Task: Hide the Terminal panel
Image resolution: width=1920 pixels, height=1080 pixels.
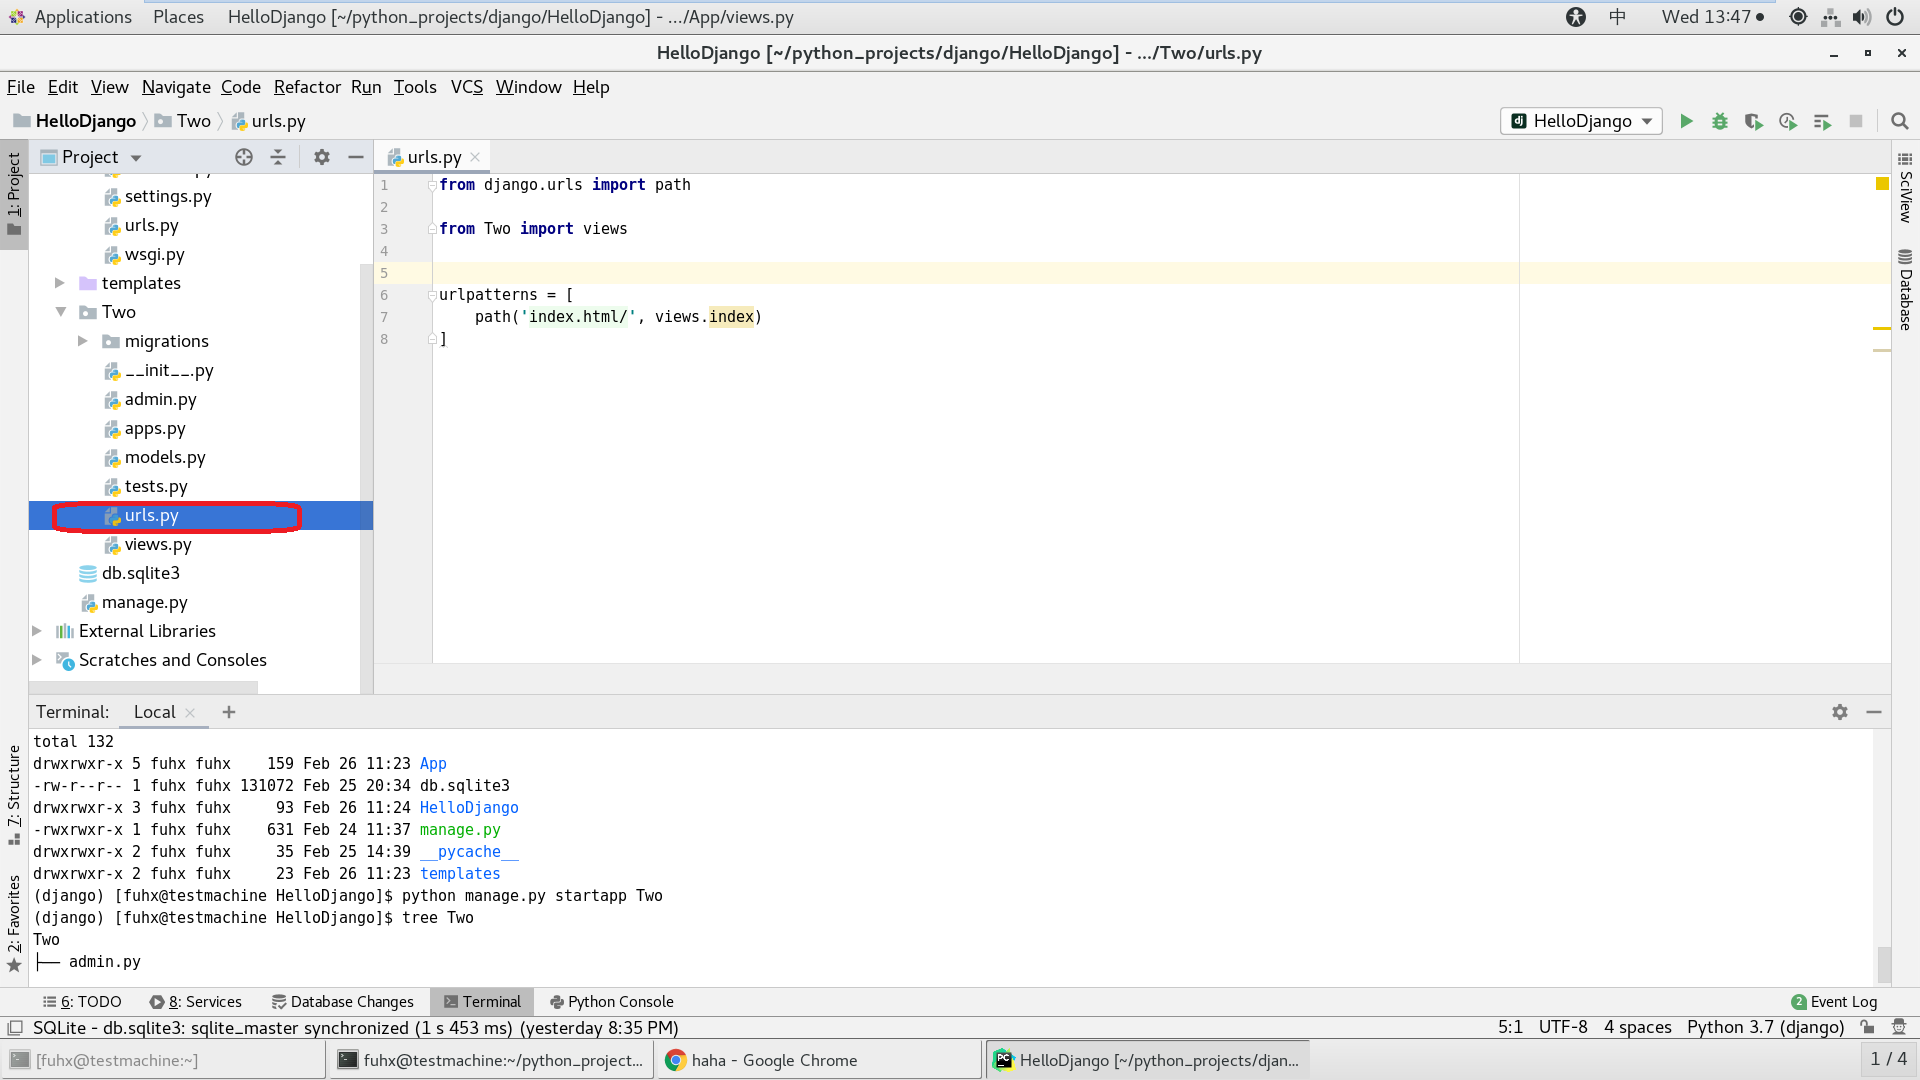Action: [1874, 712]
